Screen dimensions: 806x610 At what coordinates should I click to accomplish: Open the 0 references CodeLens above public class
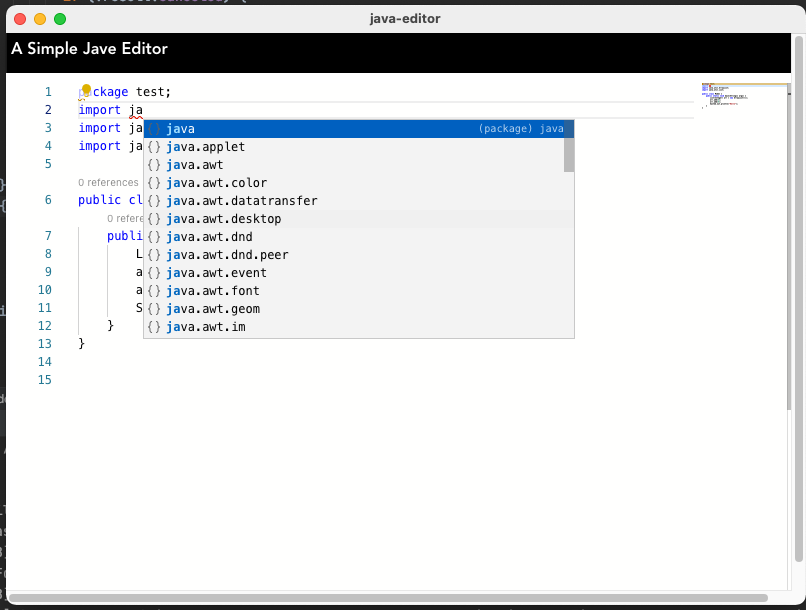tap(107, 182)
